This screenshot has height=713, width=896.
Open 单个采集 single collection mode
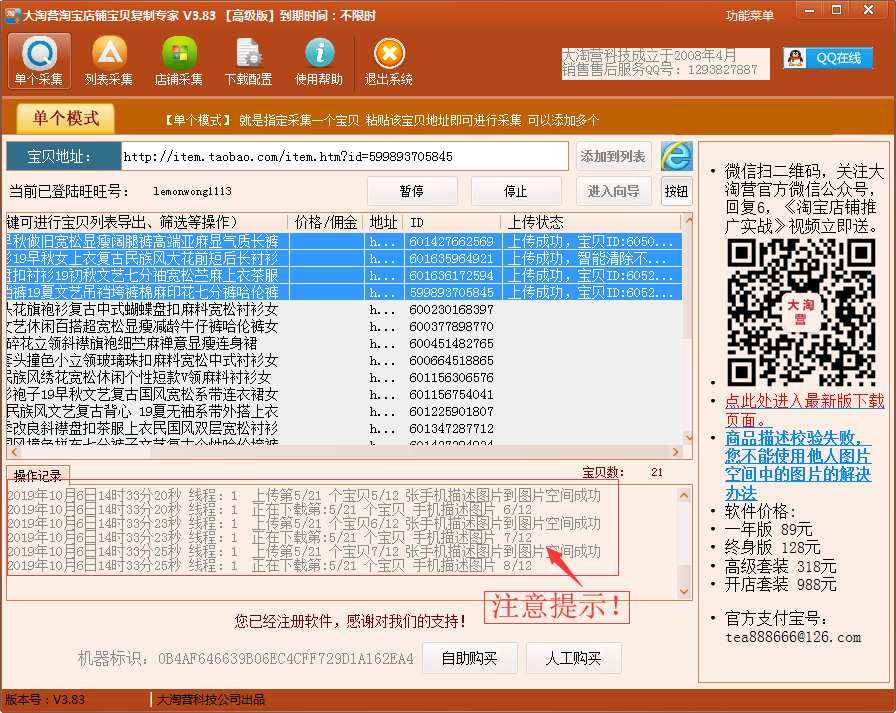pyautogui.click(x=39, y=61)
